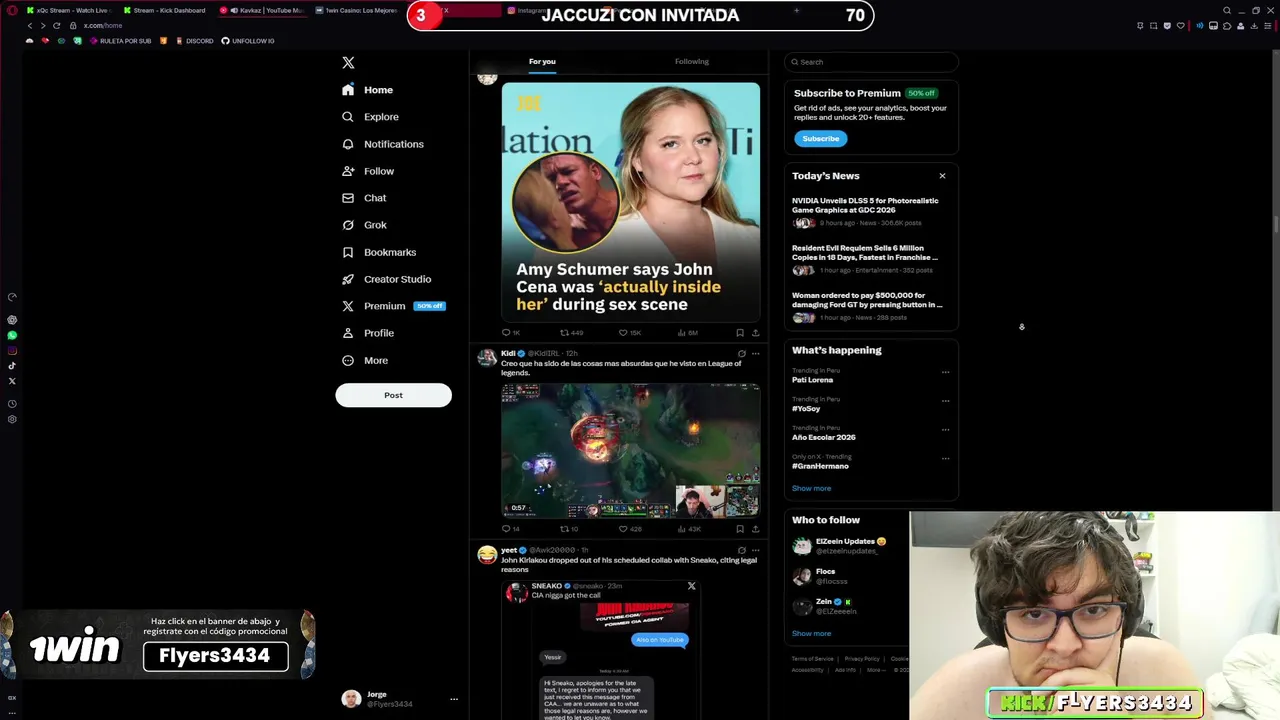Open options for #YoSoy trend
This screenshot has width=1280, height=720.
945,401
